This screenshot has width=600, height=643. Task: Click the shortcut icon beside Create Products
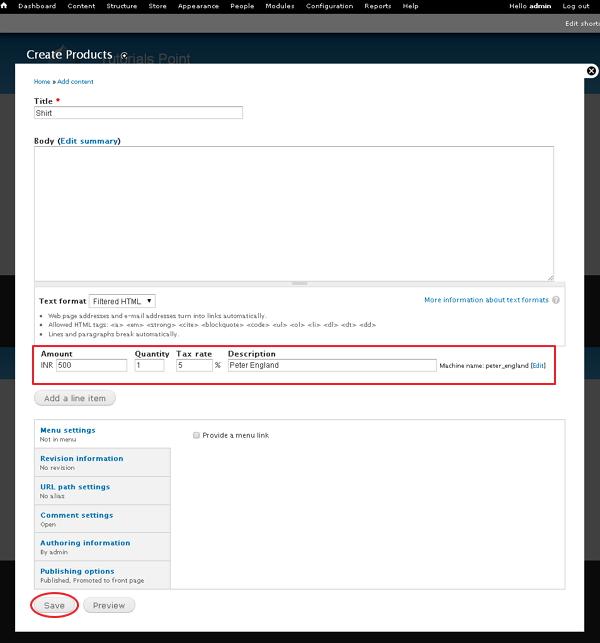point(124,55)
